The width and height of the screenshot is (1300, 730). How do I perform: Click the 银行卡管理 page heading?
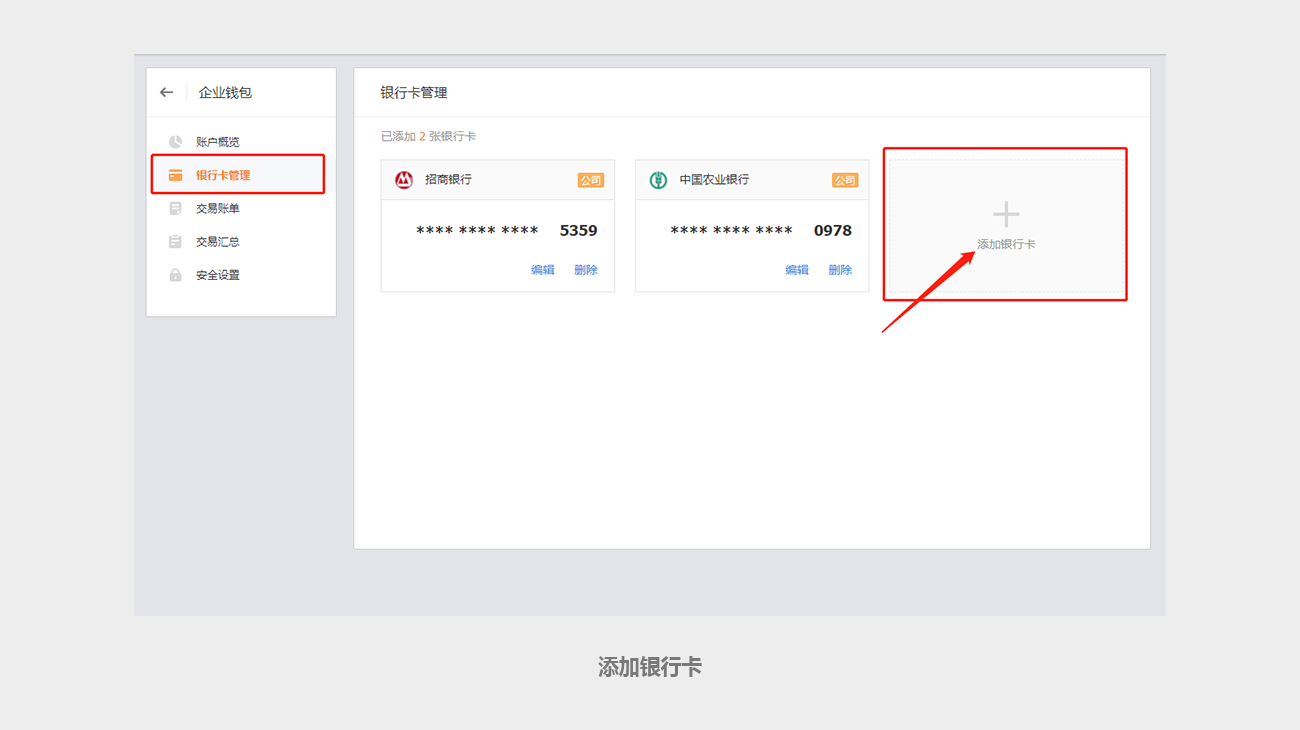[x=414, y=92]
